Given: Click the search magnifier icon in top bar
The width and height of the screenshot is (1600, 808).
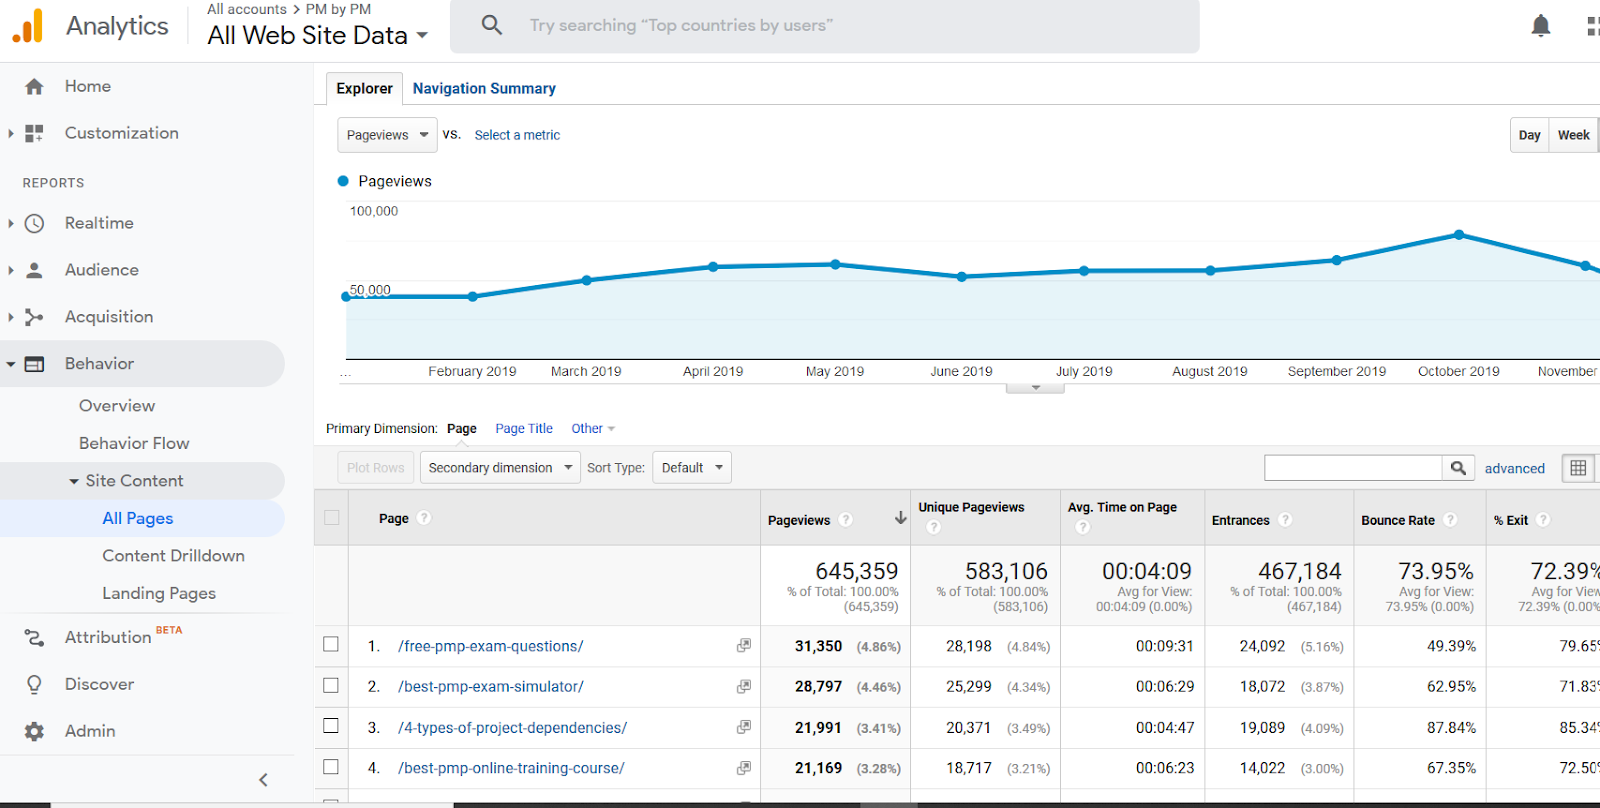Looking at the screenshot, I should point(491,25).
